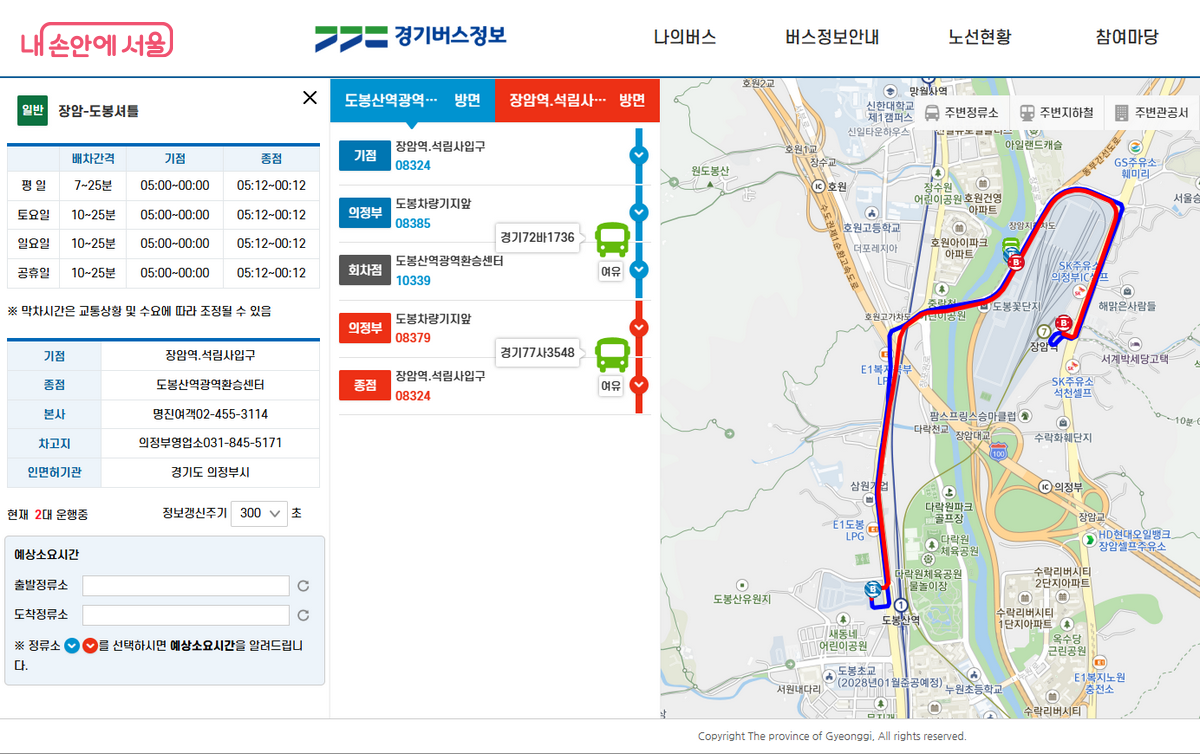Select the blue arrow for 기점 장암역.석림사입구

(x=640, y=155)
